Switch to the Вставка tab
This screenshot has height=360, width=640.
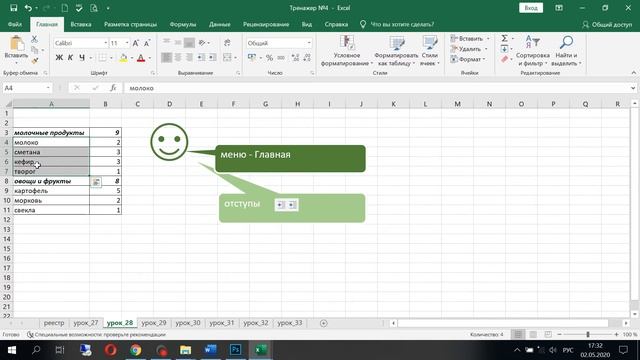[81, 24]
